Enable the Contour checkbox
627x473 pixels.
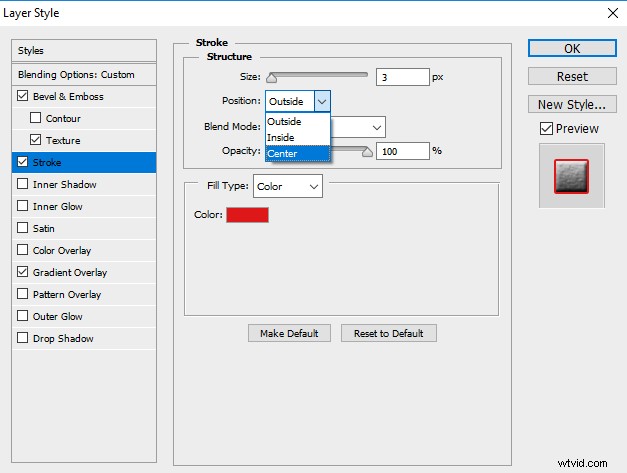click(x=36, y=118)
